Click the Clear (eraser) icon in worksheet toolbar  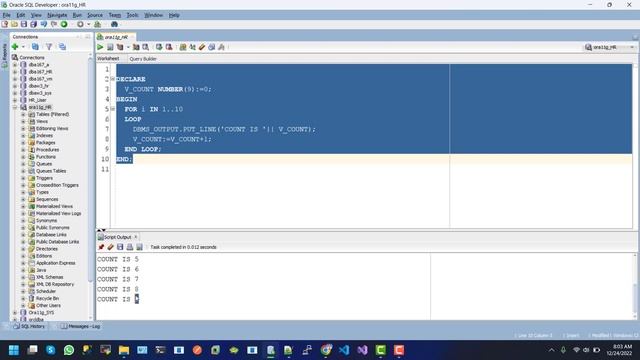(202, 47)
